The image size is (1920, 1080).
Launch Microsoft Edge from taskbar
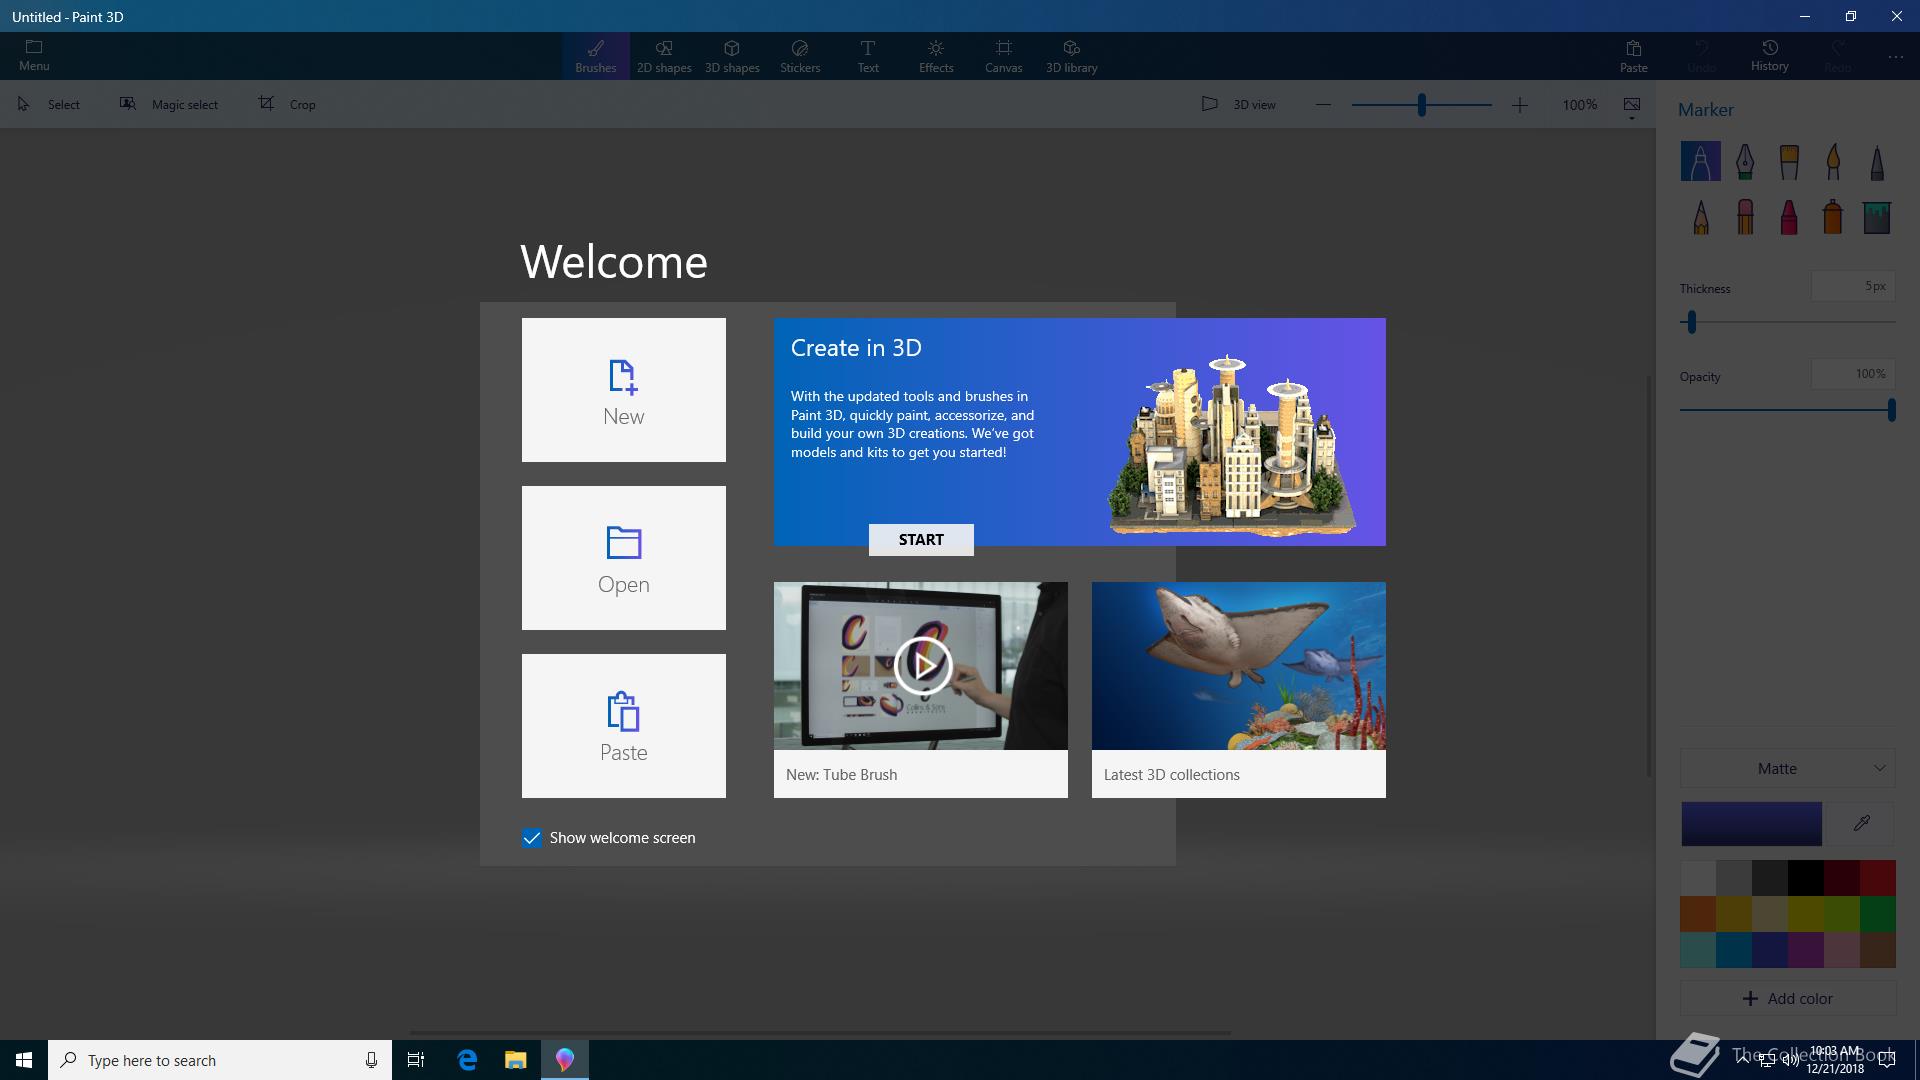tap(467, 1060)
